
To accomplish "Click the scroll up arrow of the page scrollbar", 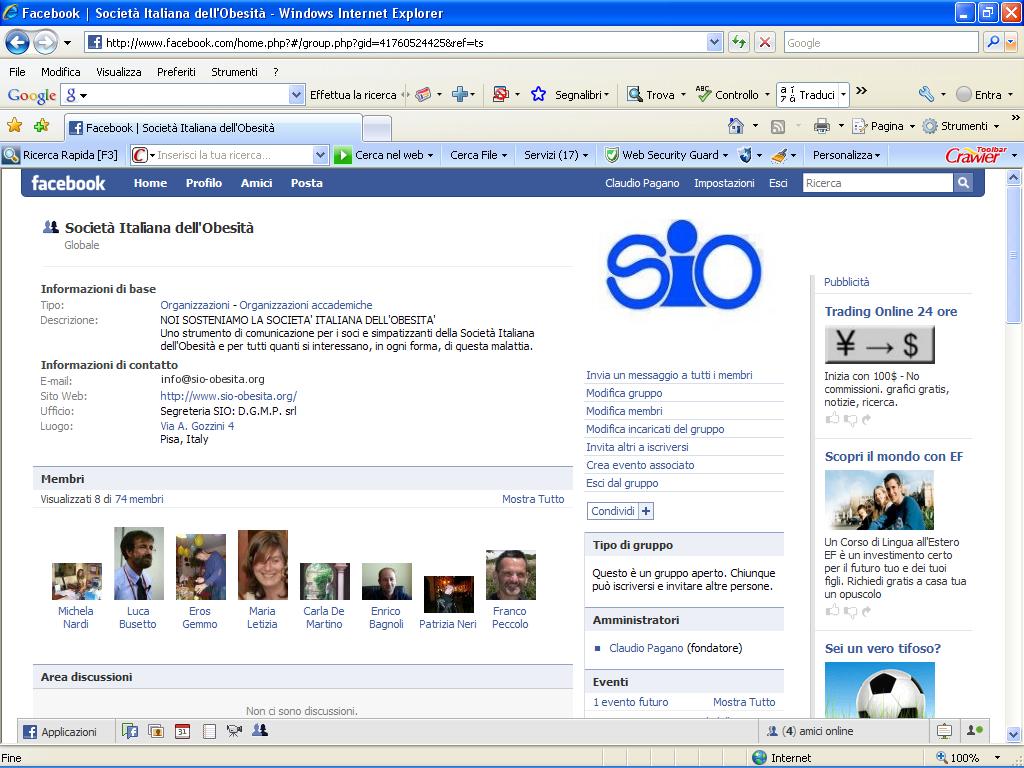I will [1014, 176].
